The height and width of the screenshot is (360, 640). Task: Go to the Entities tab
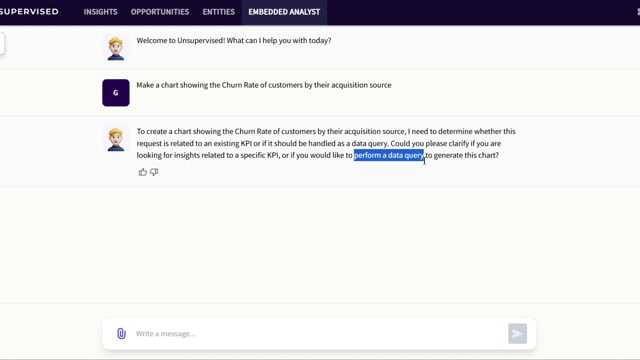point(219,12)
